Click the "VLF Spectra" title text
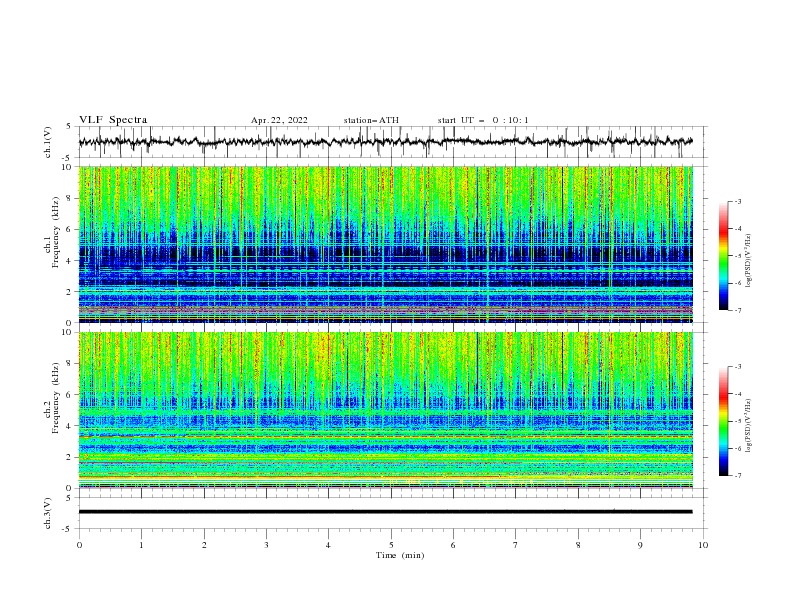 (113, 120)
